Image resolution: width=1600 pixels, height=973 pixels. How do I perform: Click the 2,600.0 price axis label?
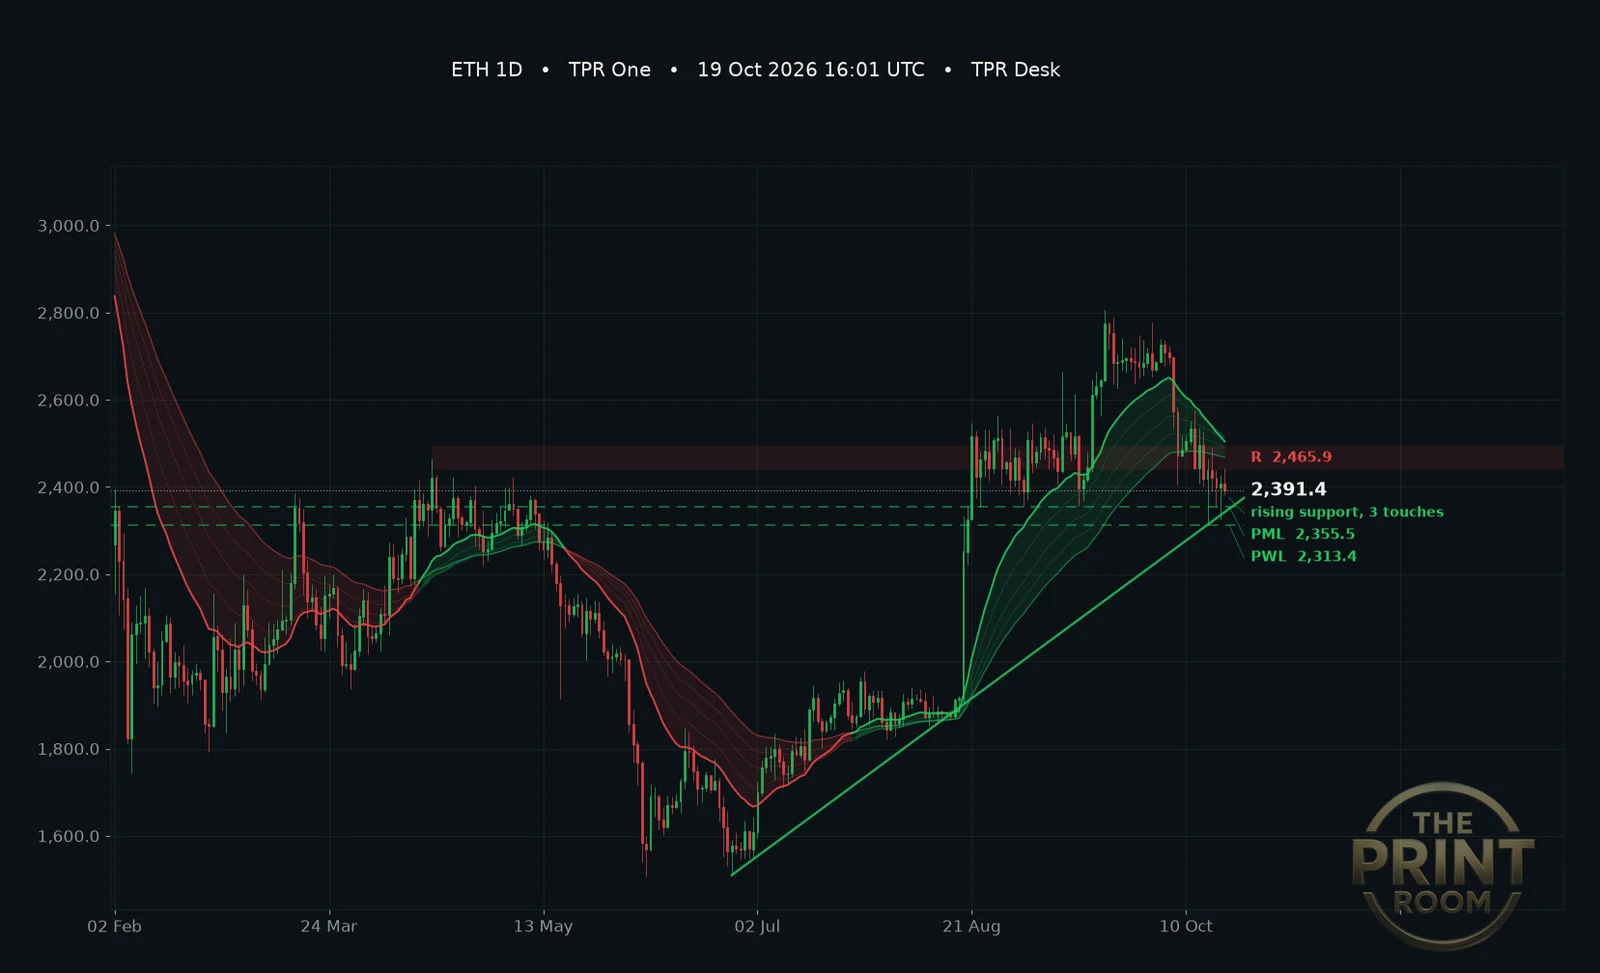coord(68,400)
